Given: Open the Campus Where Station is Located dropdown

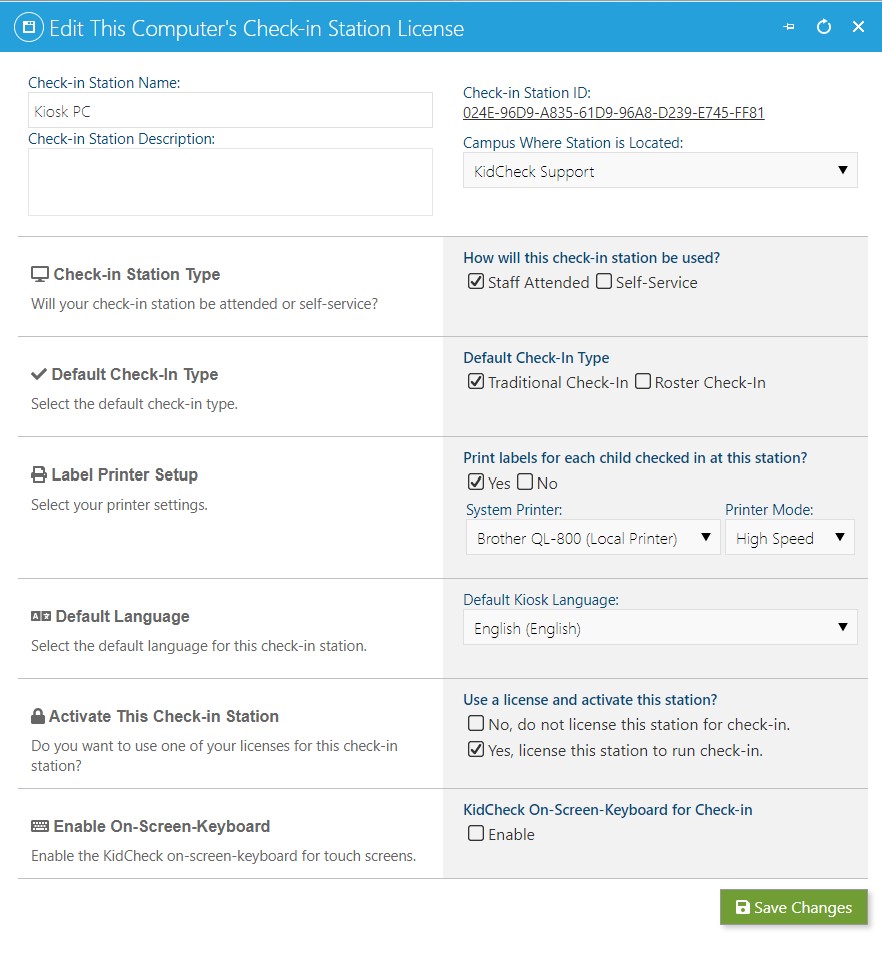Looking at the screenshot, I should tap(660, 171).
